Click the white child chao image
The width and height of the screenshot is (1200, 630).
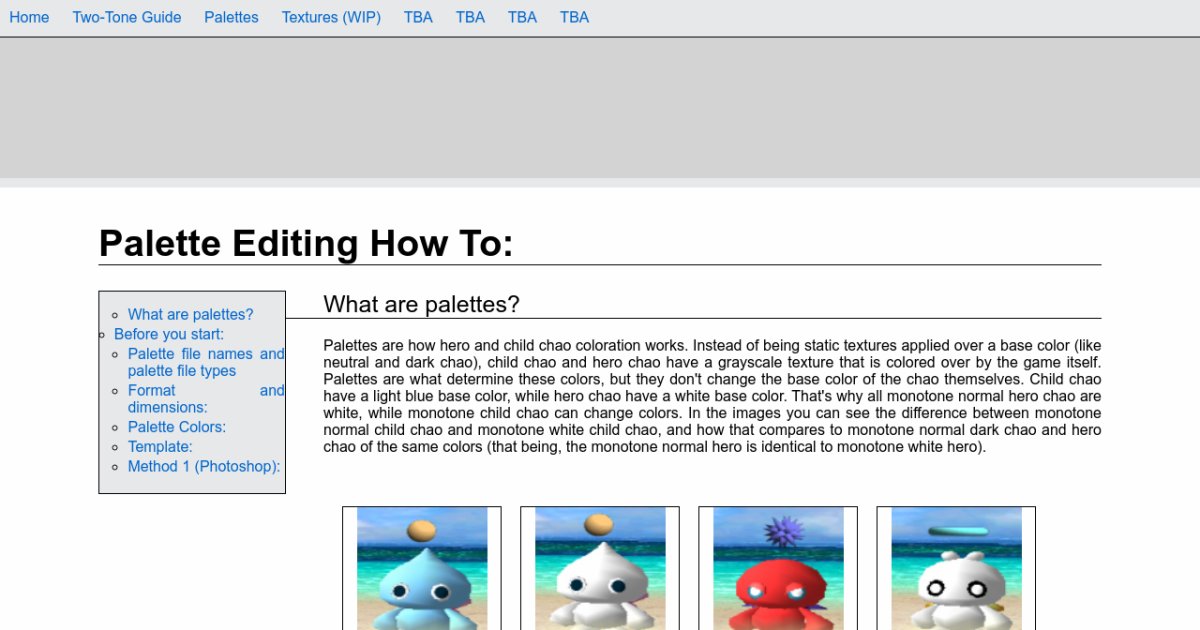[x=600, y=568]
